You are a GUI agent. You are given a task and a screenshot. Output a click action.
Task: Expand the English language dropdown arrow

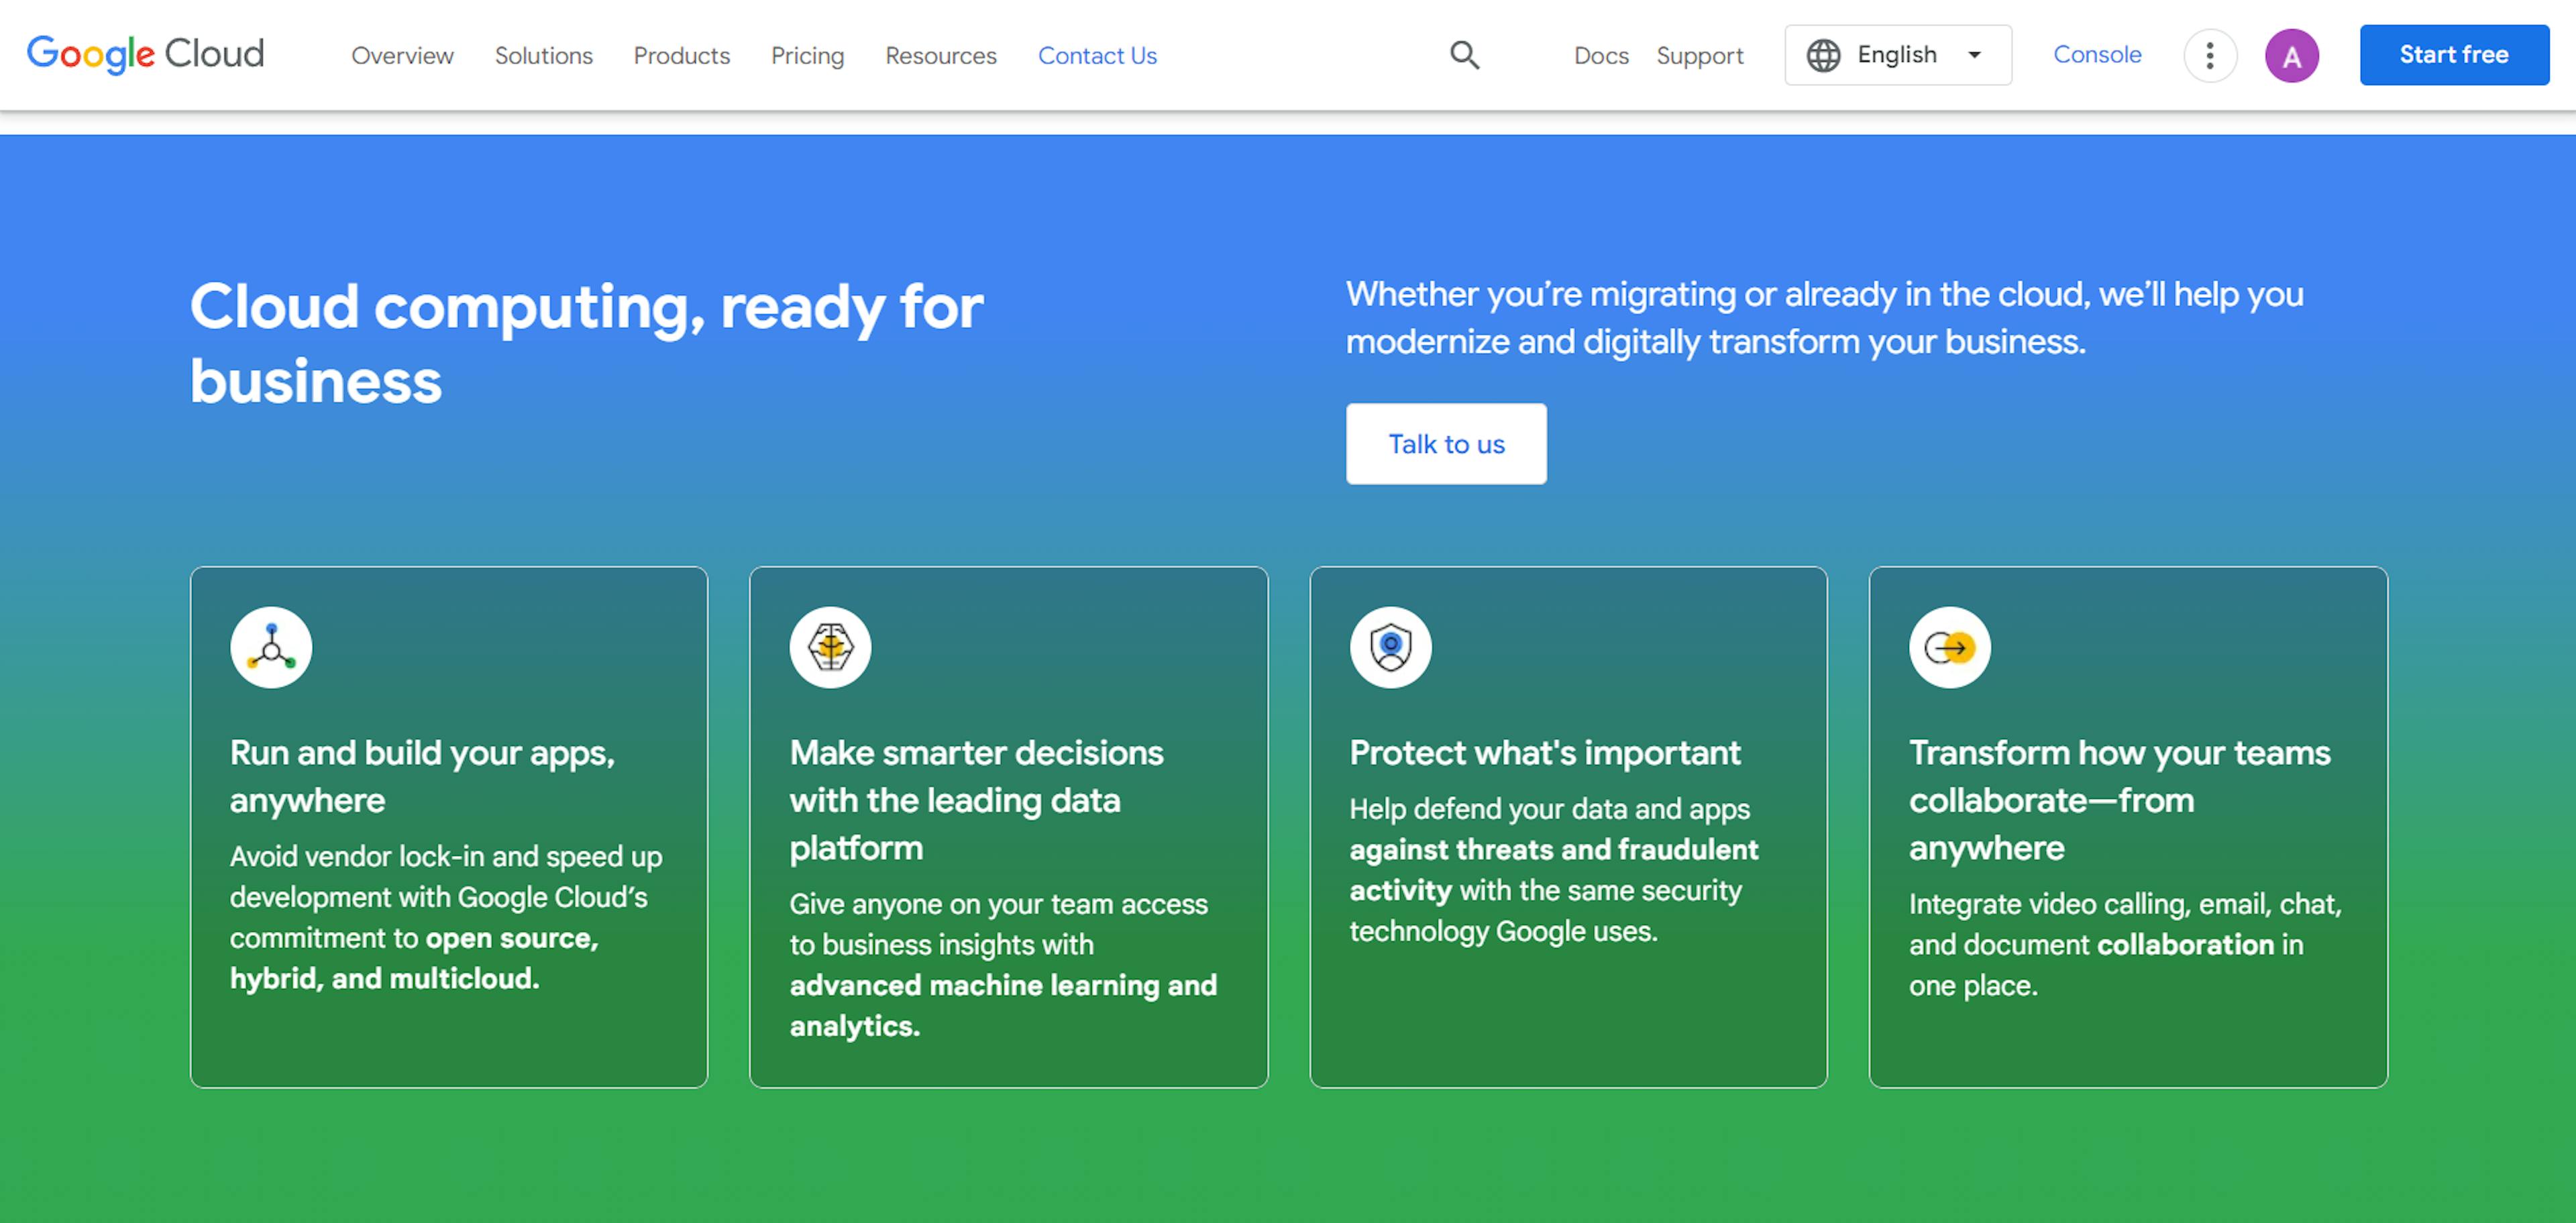(1974, 55)
